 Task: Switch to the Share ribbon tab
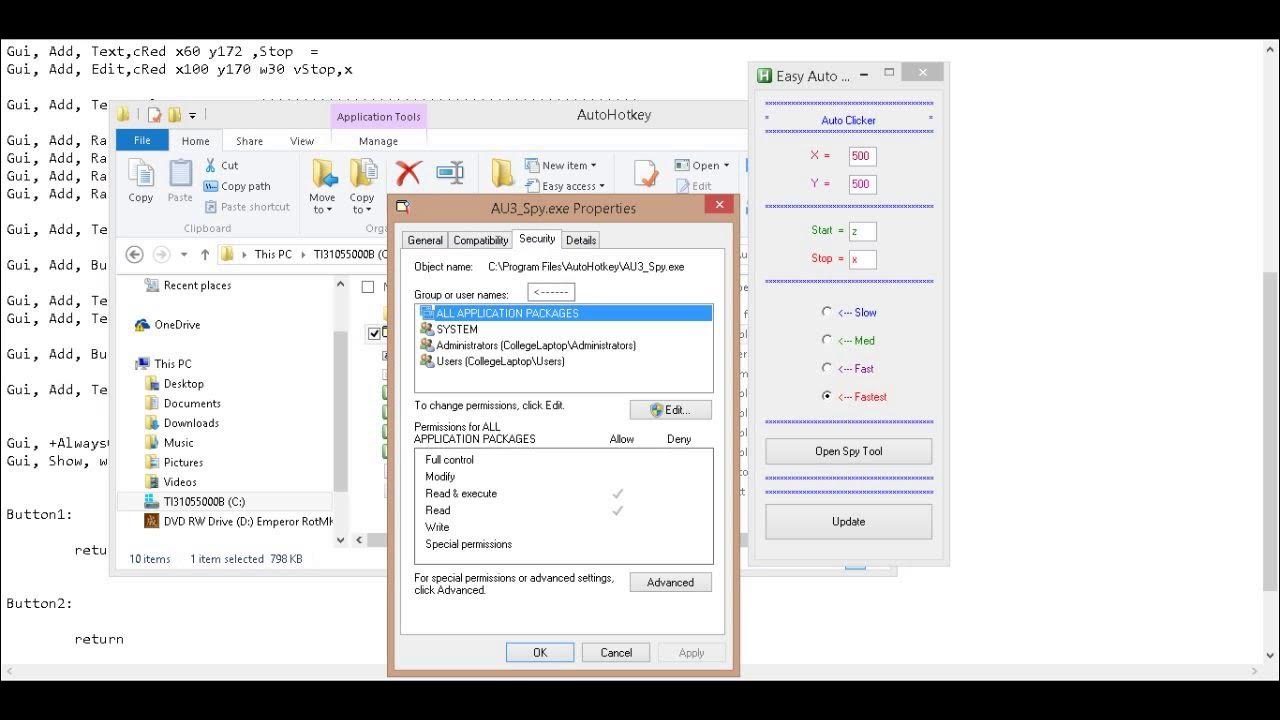point(249,141)
